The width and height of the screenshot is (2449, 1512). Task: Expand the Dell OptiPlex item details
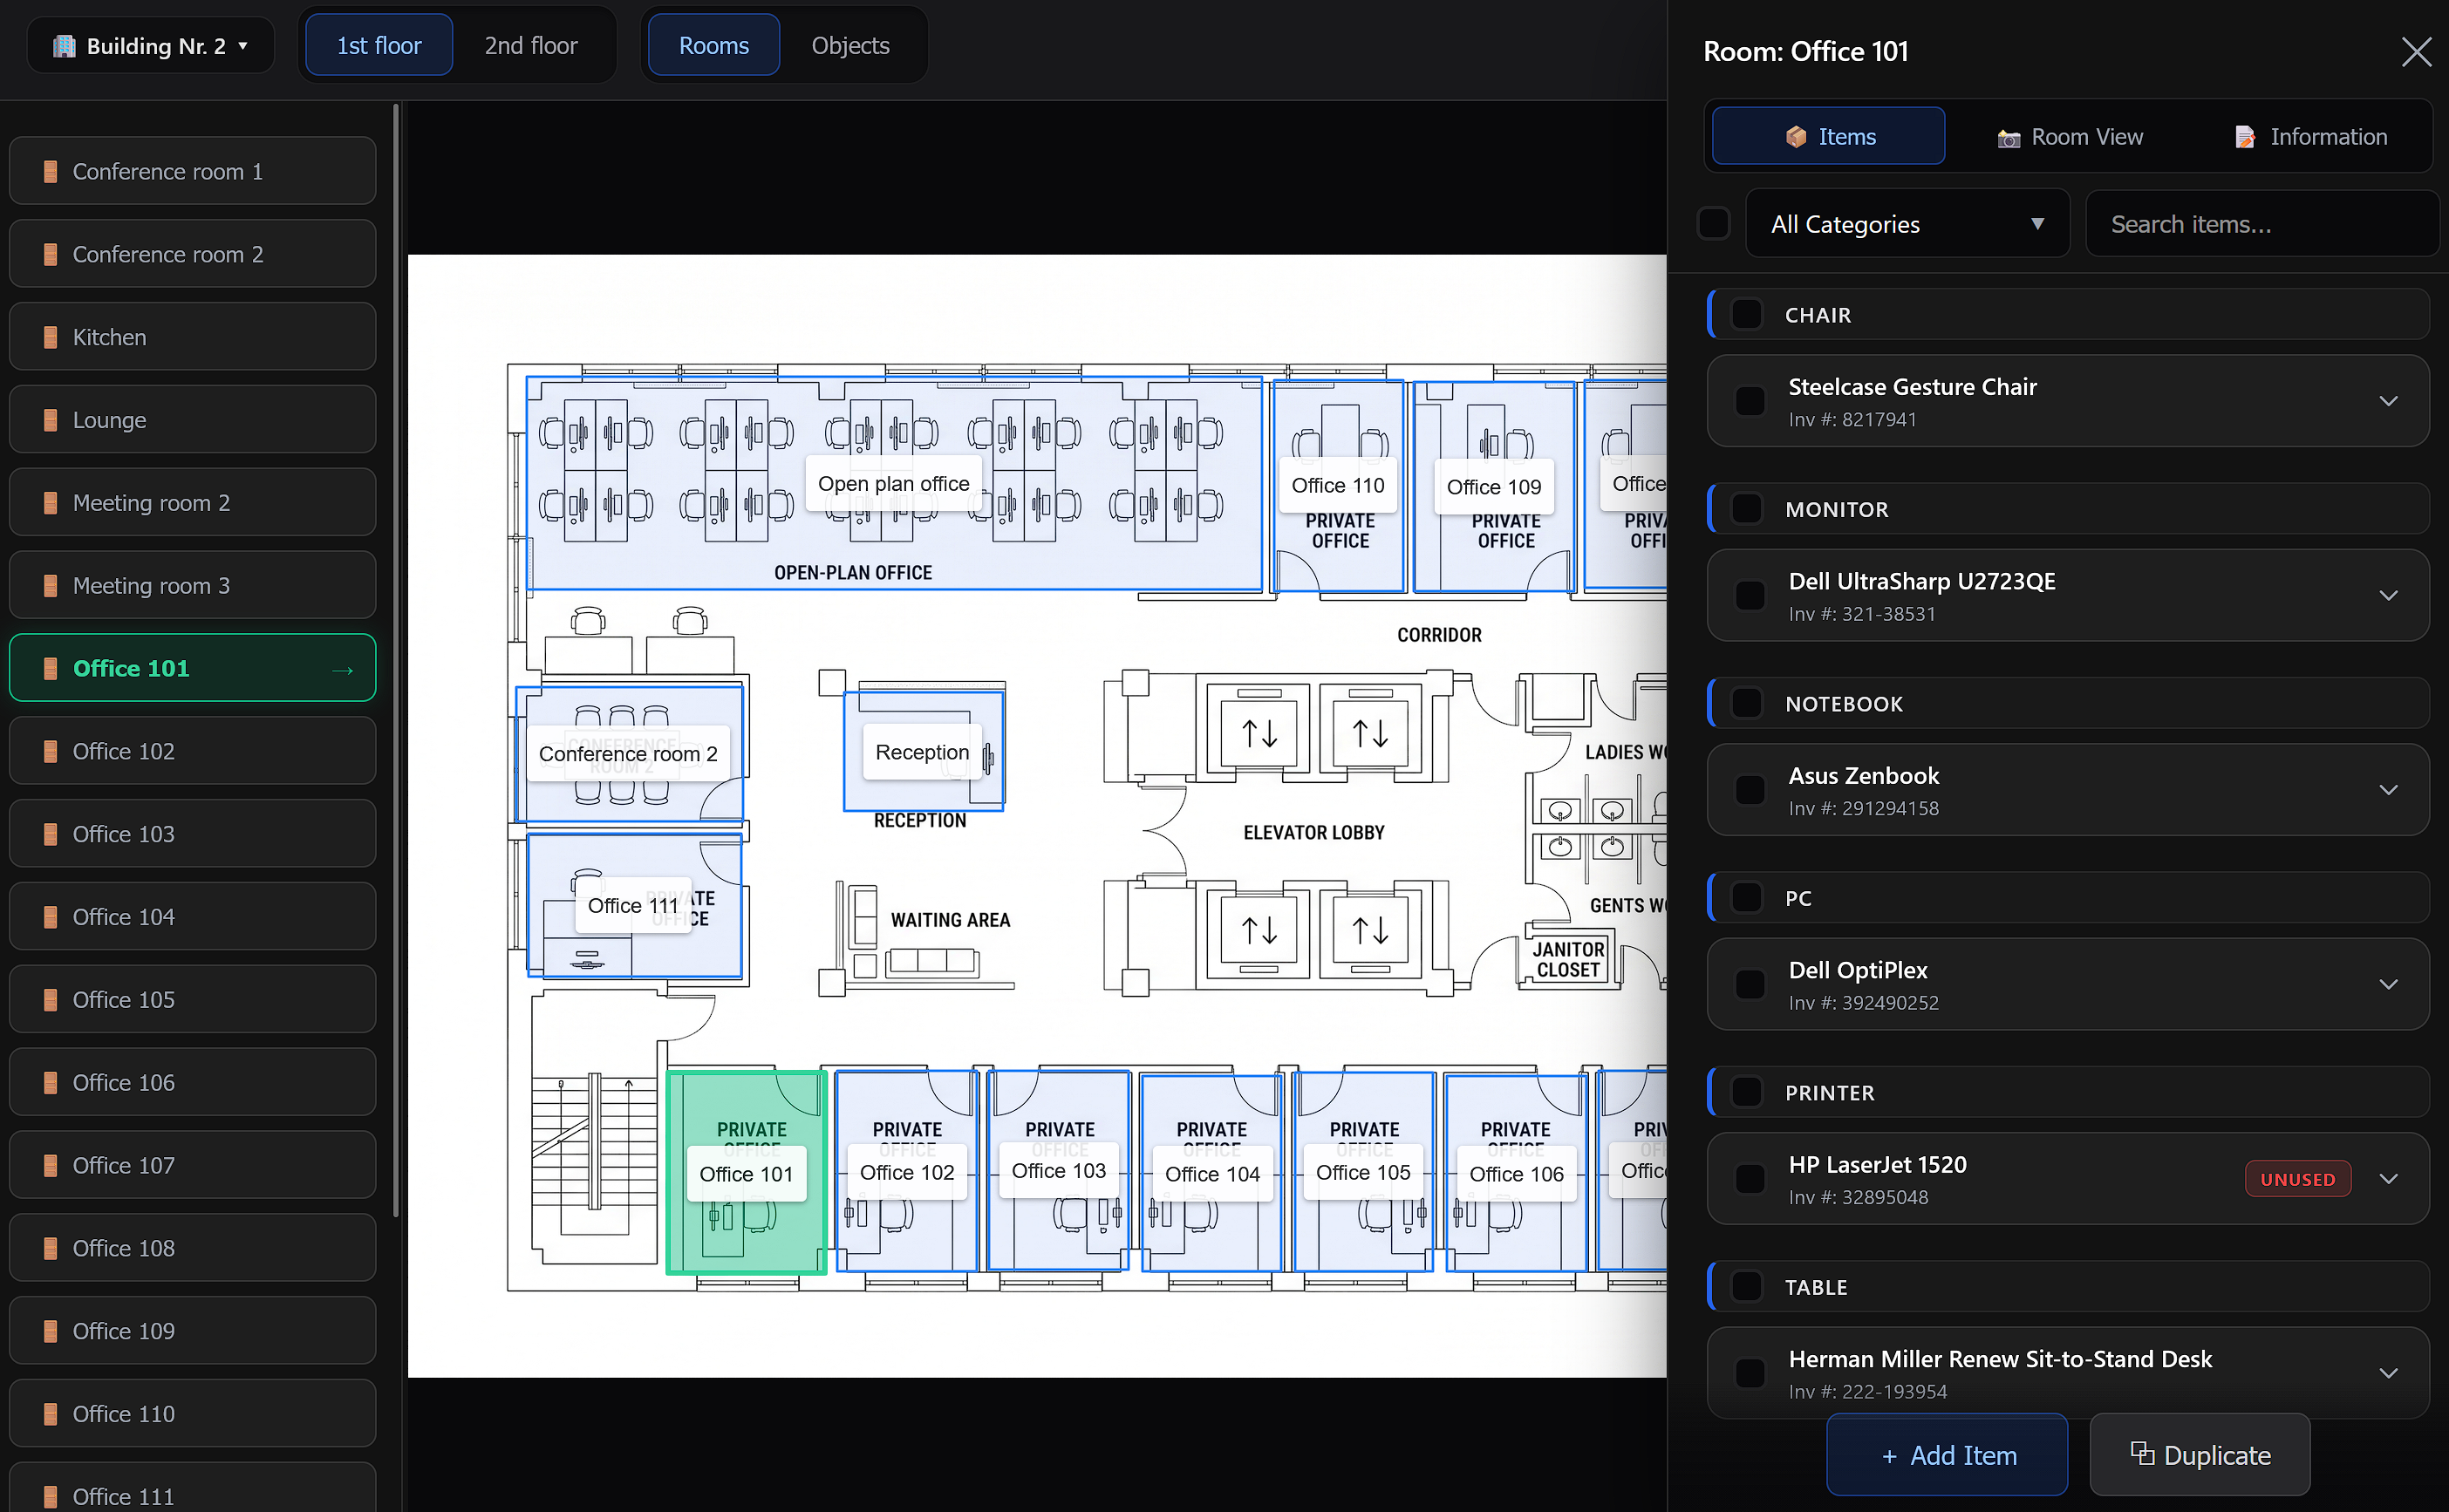click(2388, 985)
